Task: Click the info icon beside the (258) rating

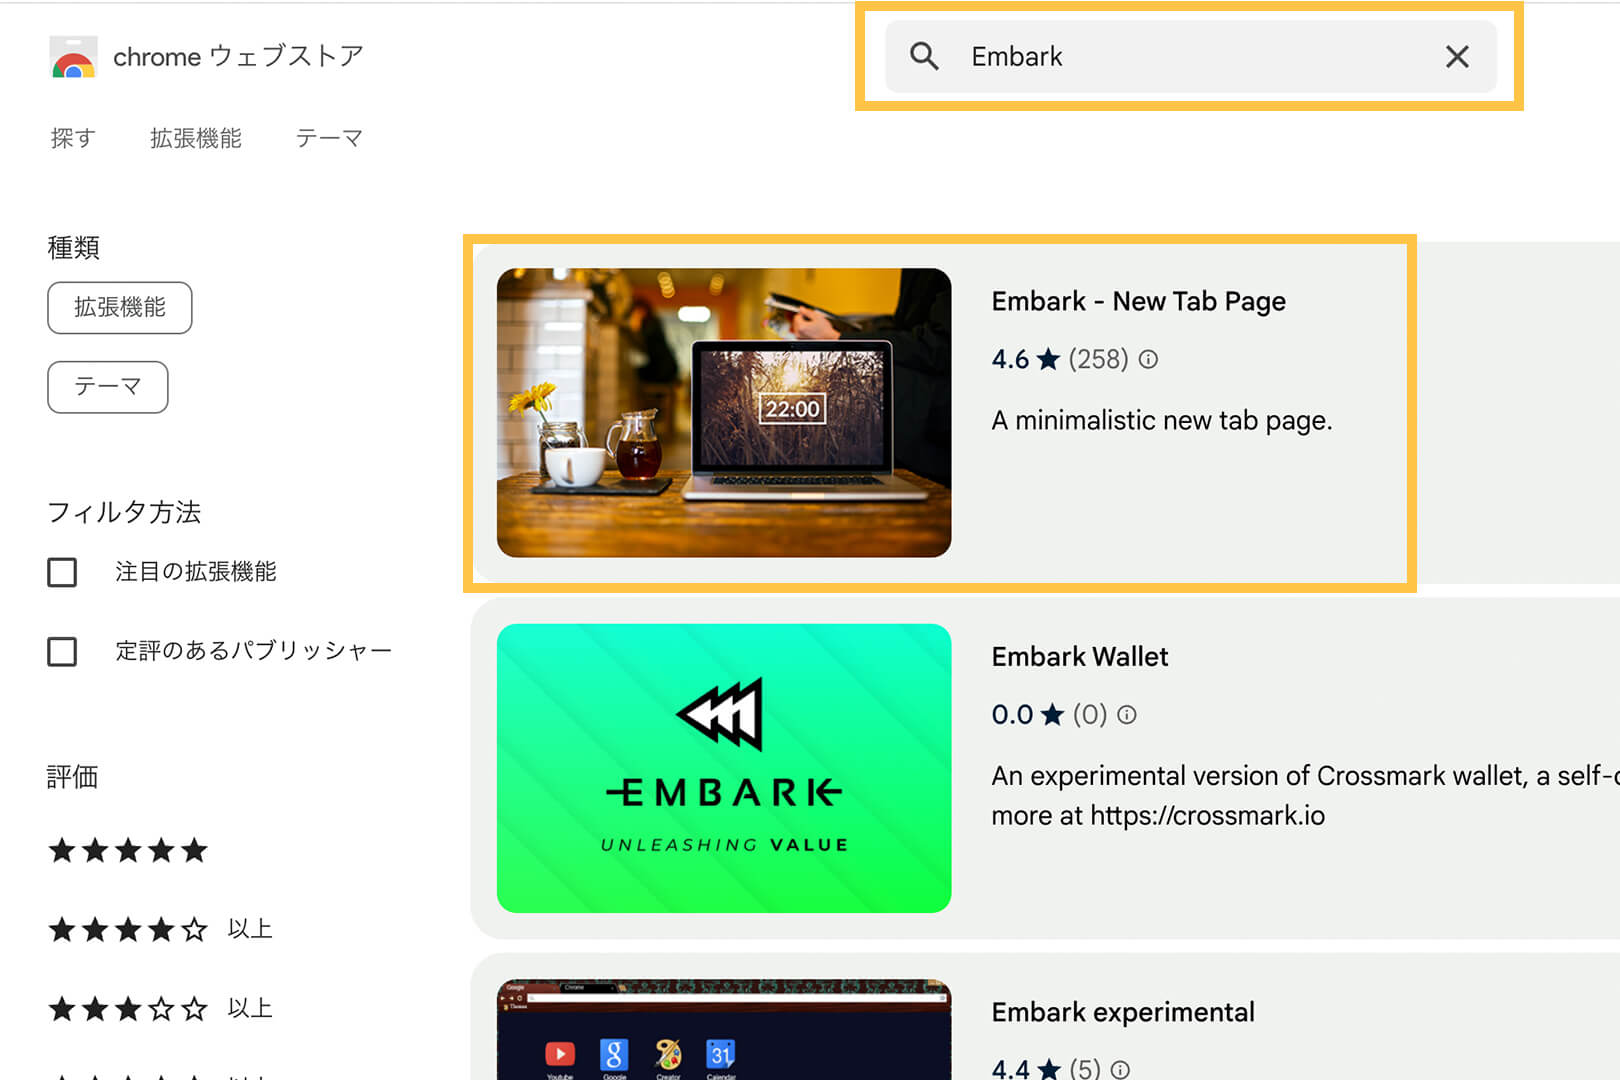Action: (x=1148, y=359)
